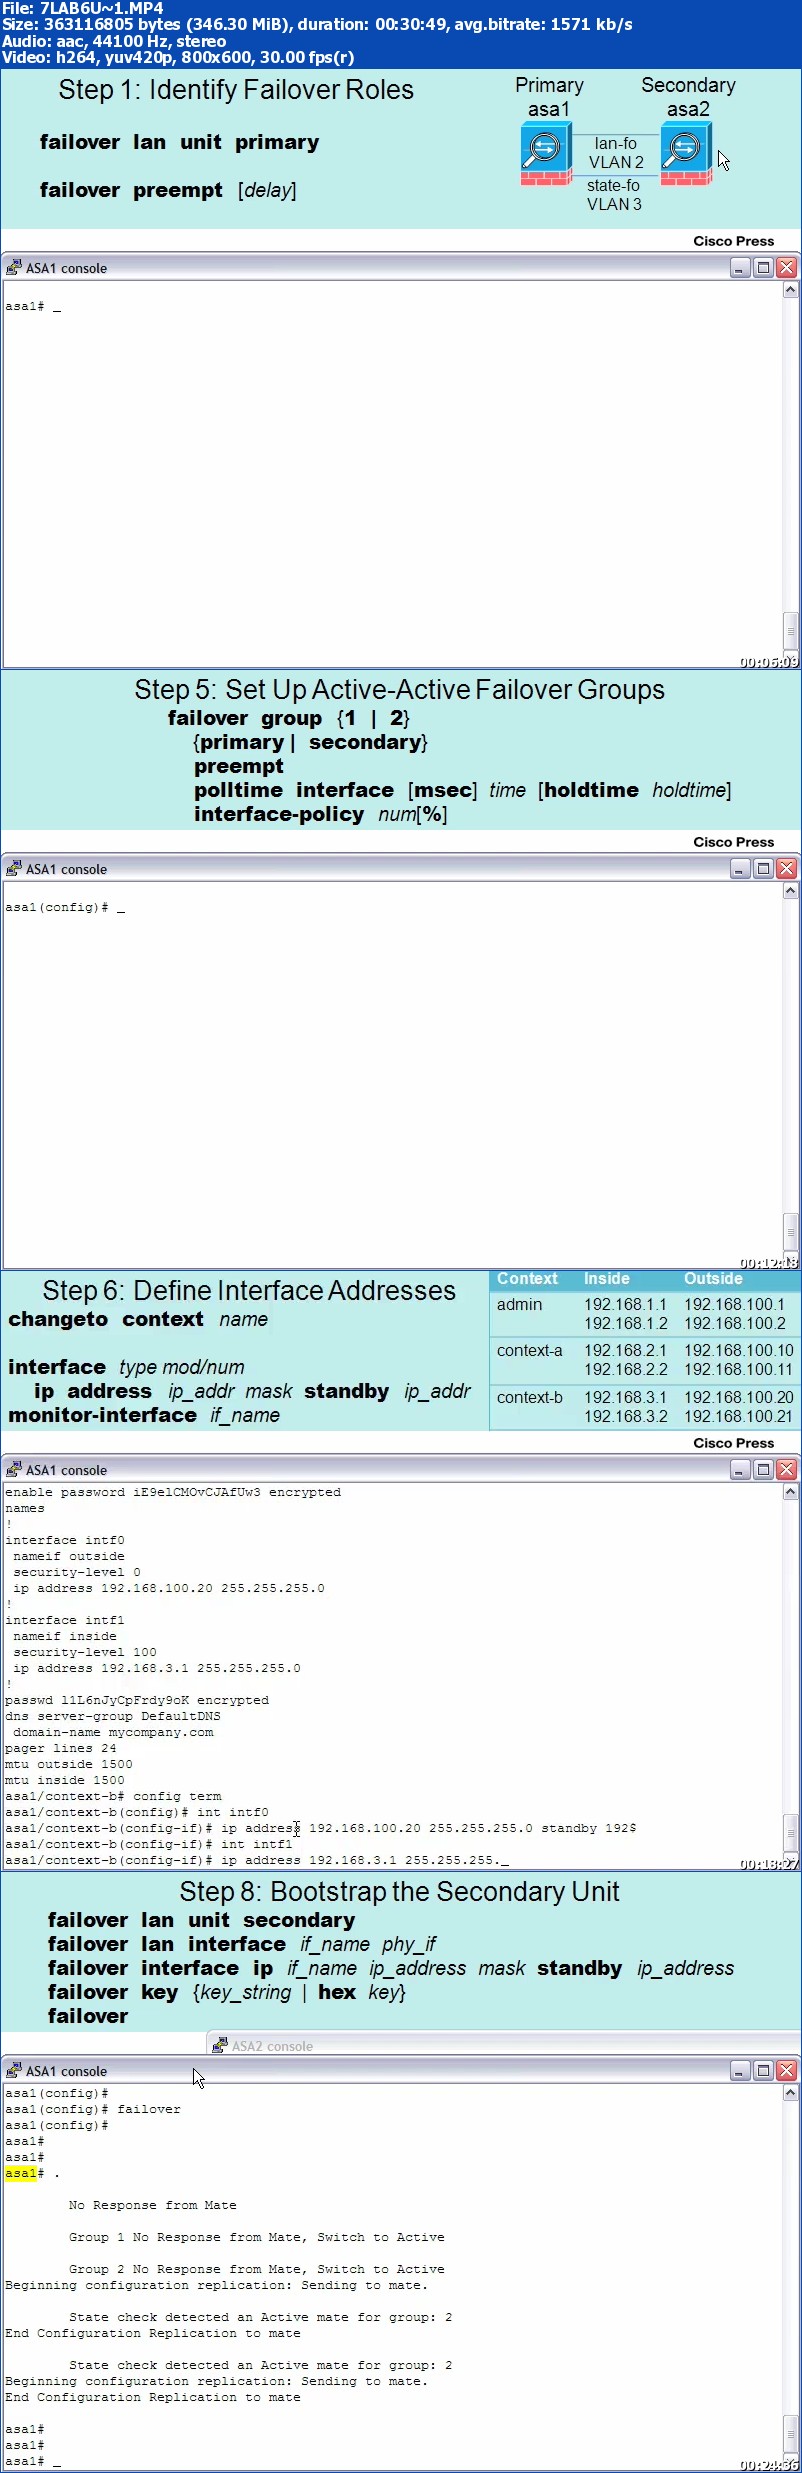Screen dimensions: 802x2473
Task: Click the yellow highlighted 'asa1#' prompt
Action: (x=21, y=2173)
